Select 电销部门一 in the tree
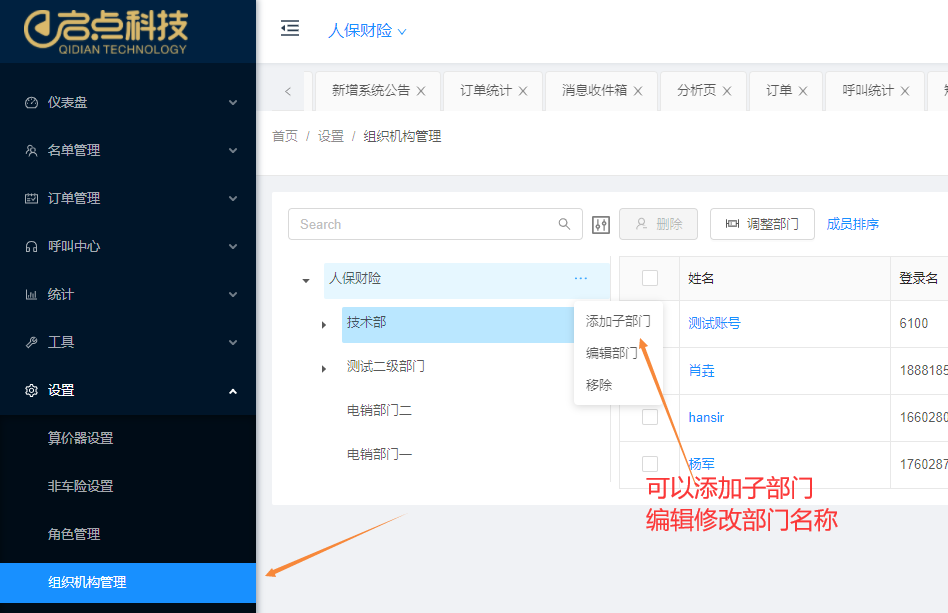The width and height of the screenshot is (948, 613). coord(379,455)
